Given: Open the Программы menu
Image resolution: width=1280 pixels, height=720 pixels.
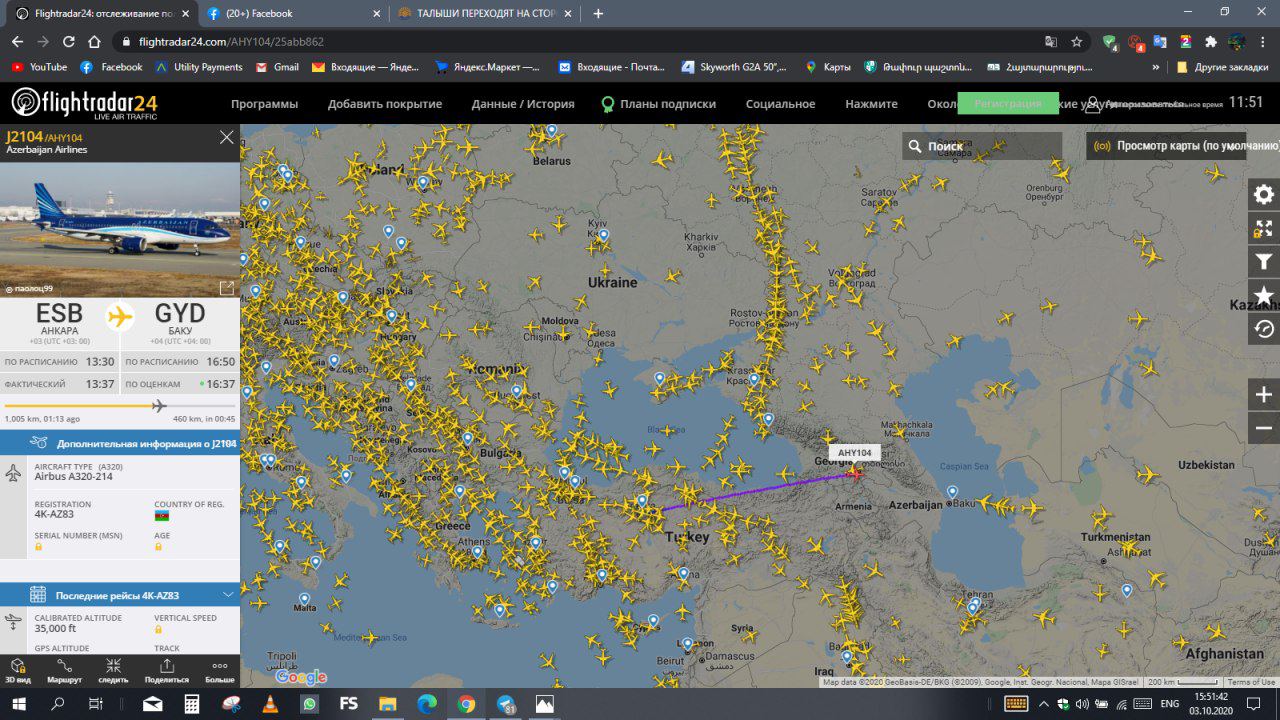Looking at the screenshot, I should click(x=264, y=104).
